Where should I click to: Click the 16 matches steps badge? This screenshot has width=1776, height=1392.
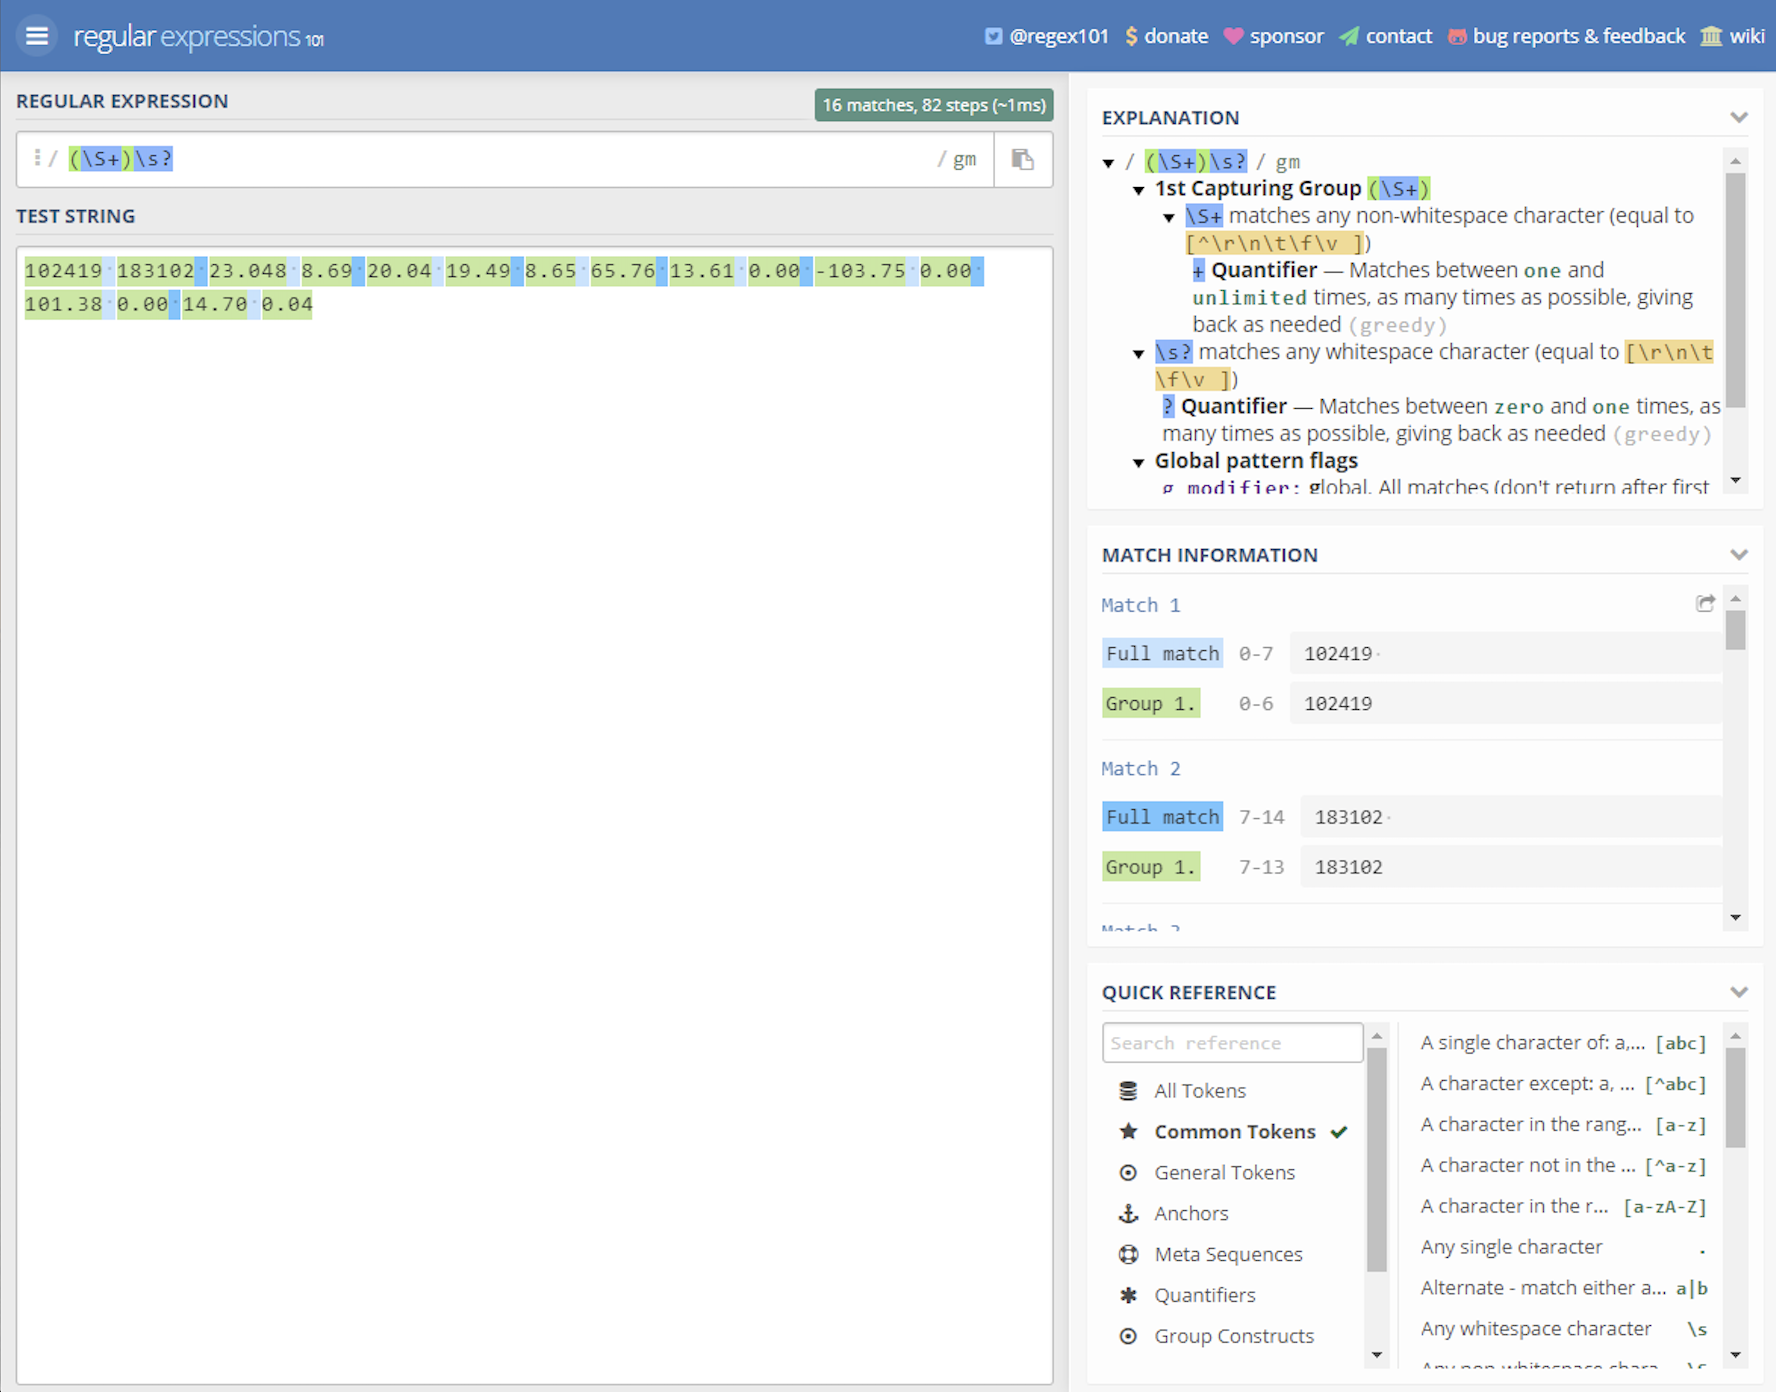[934, 105]
